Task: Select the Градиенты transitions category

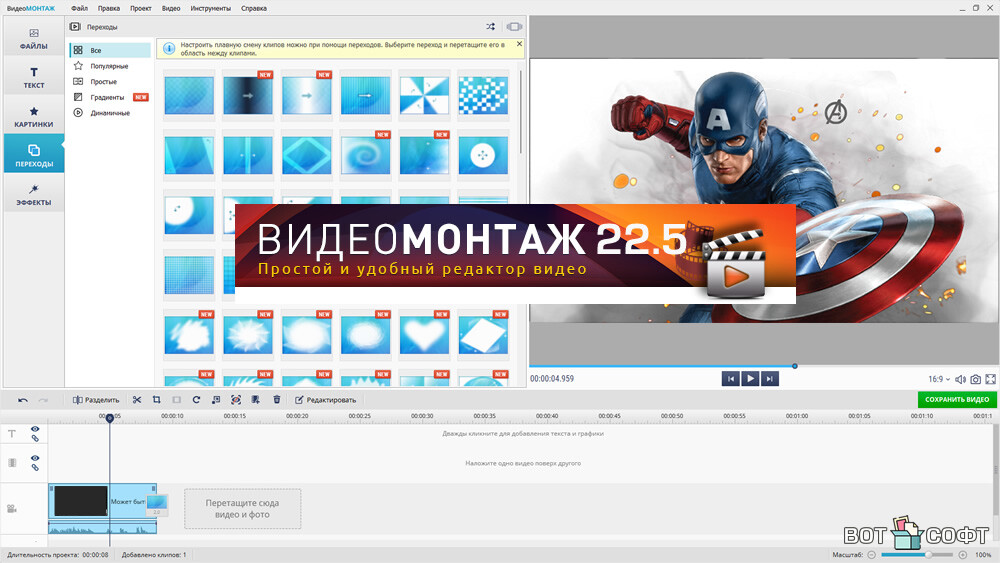Action: tap(110, 97)
